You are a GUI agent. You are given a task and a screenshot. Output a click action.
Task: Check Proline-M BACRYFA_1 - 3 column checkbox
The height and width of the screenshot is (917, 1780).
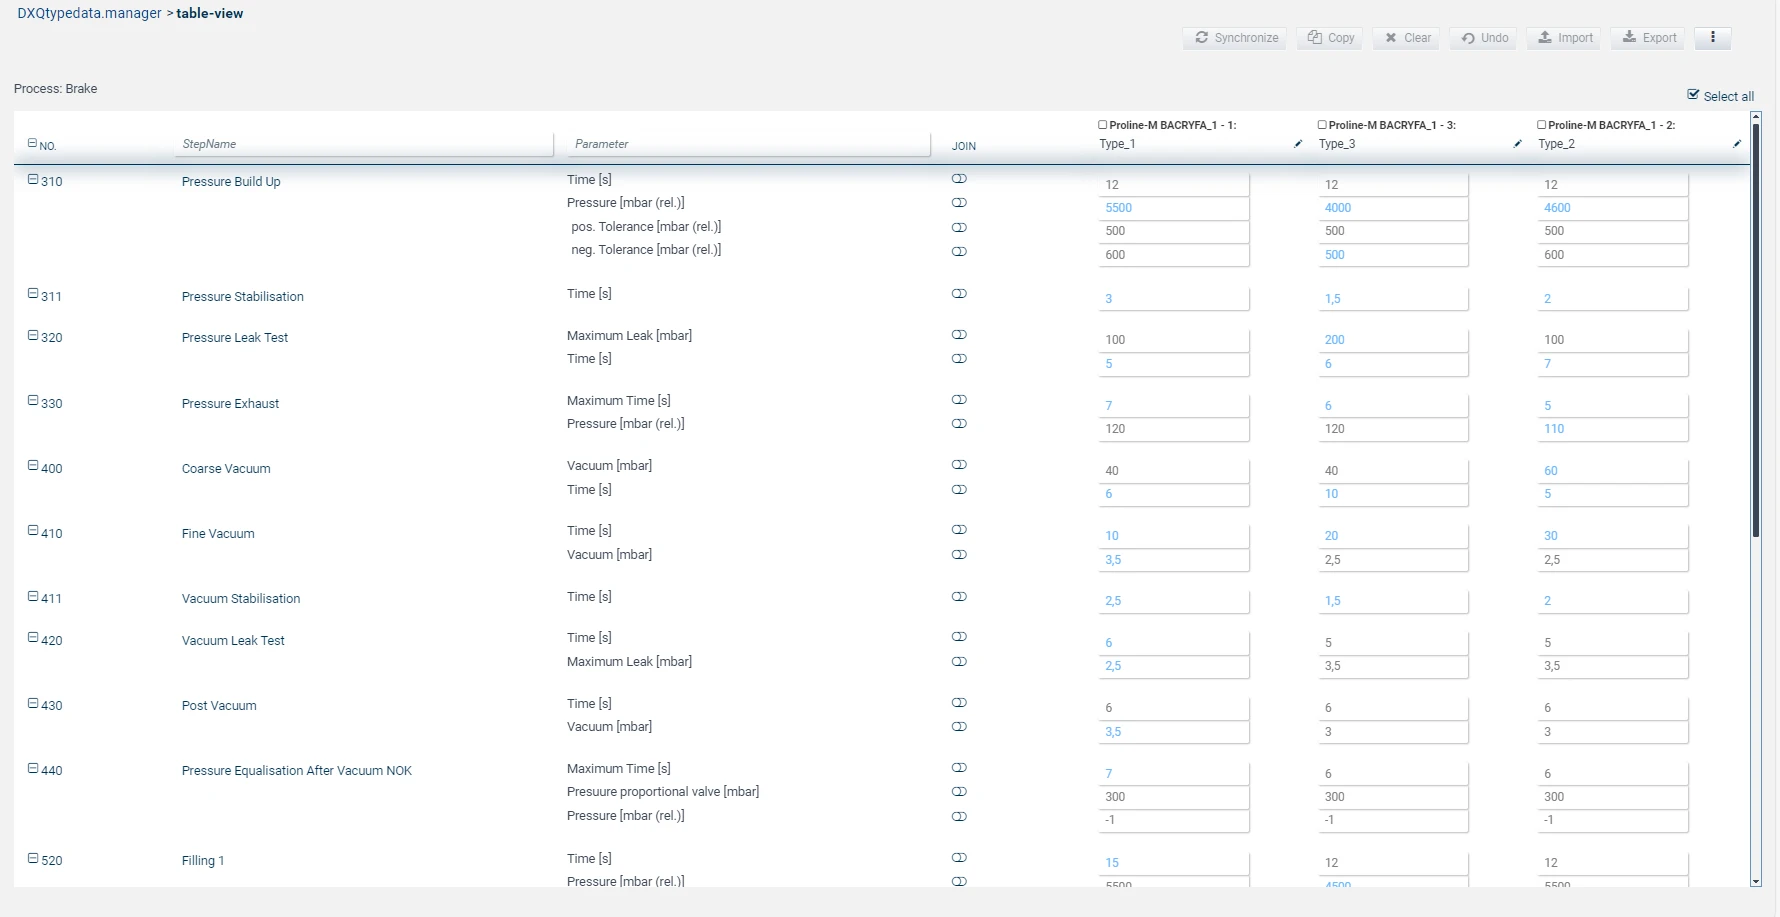1322,125
